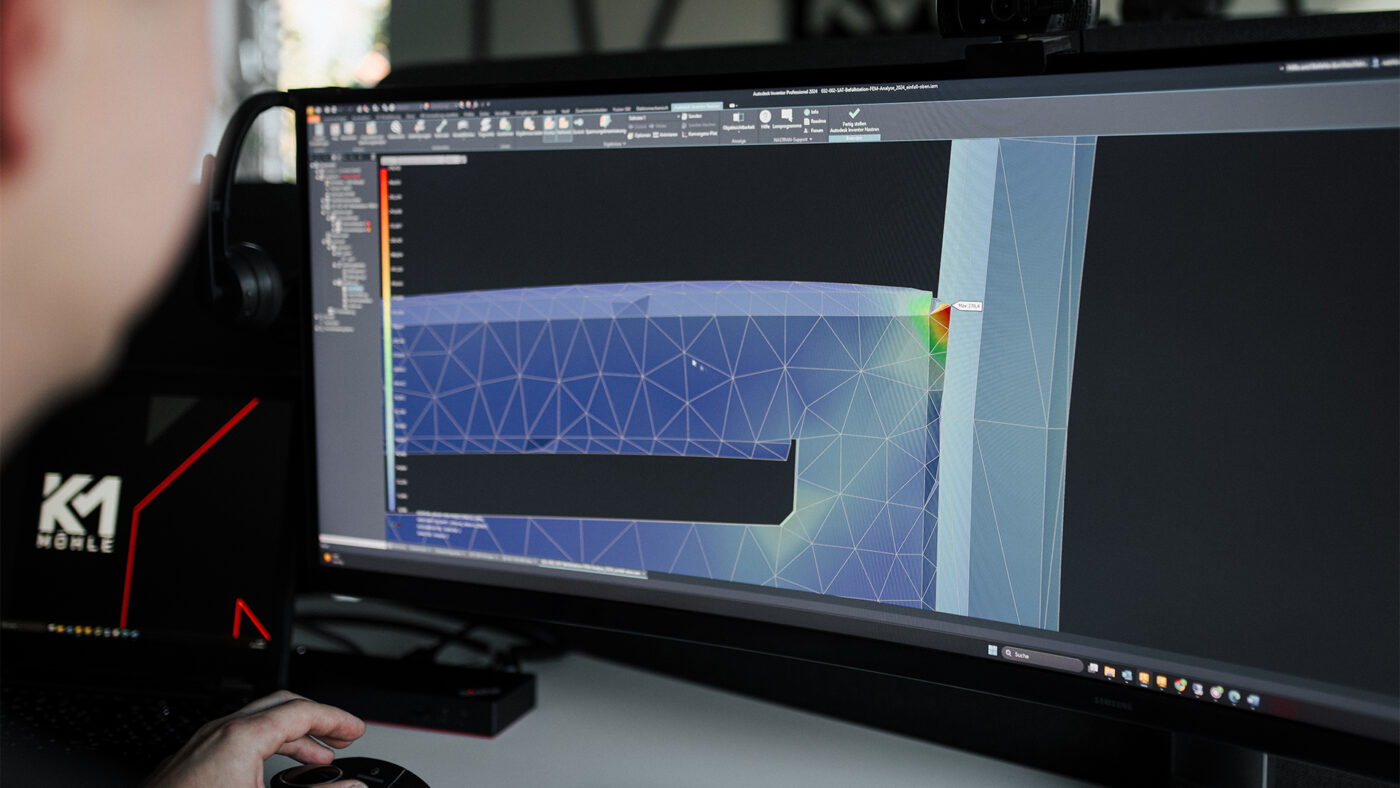Select the Sonden probe tool

[692, 116]
